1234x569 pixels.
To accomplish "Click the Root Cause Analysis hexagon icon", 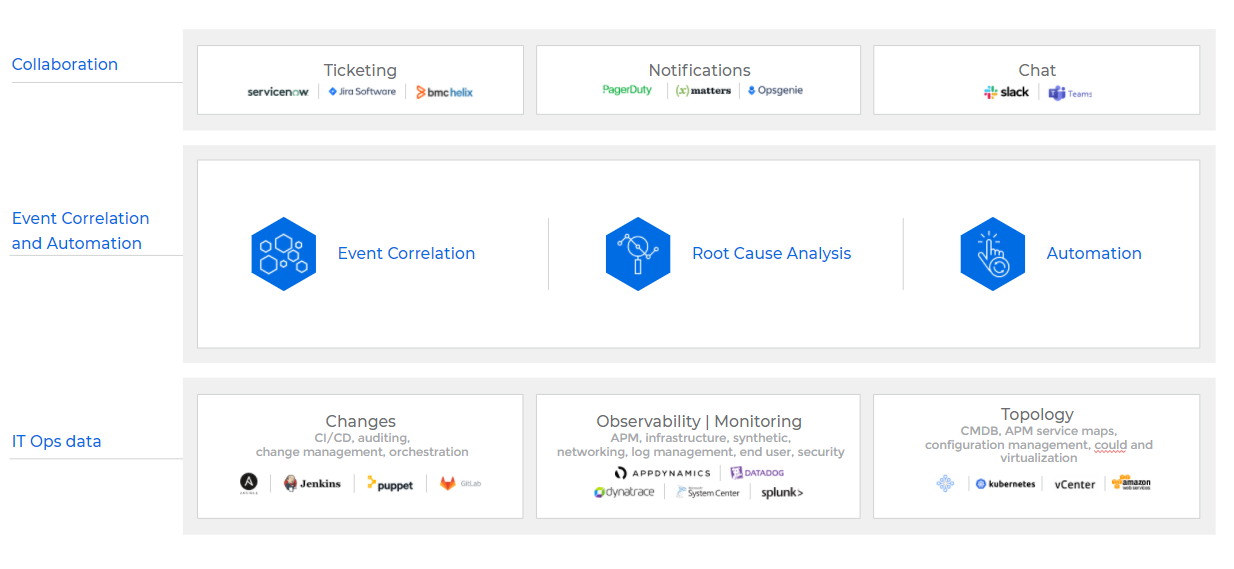I will 638,254.
